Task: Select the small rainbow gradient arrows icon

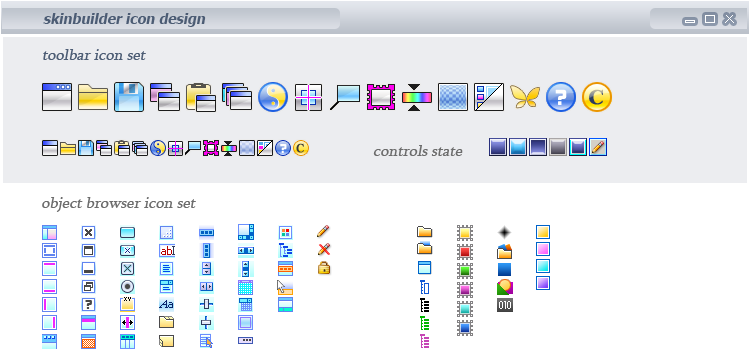Action: [229, 148]
